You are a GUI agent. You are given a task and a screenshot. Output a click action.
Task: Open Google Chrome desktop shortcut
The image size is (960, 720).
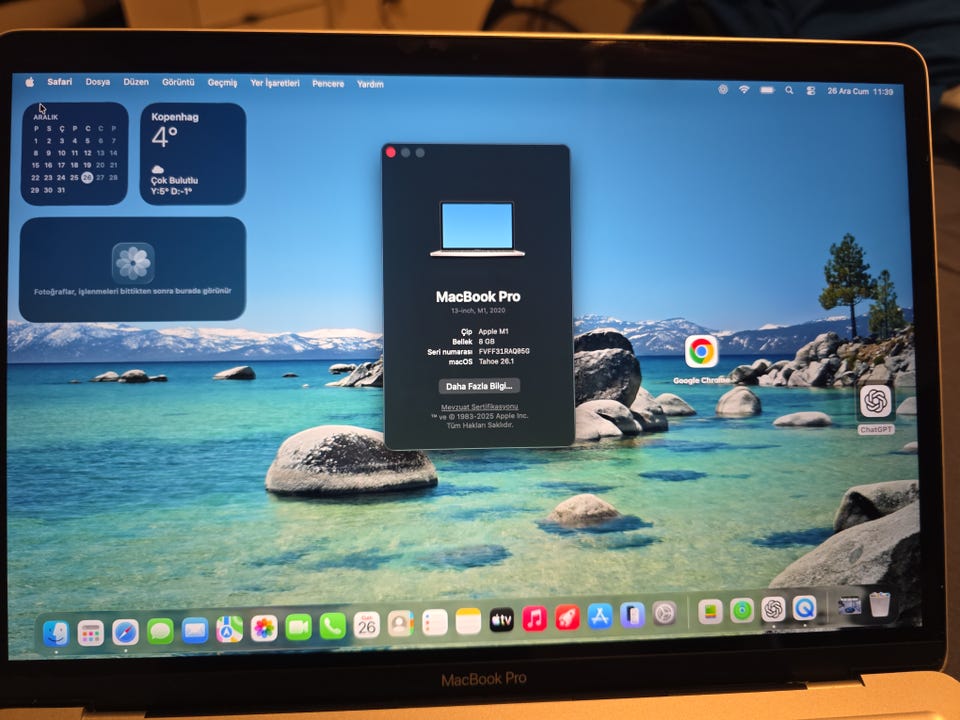[701, 352]
